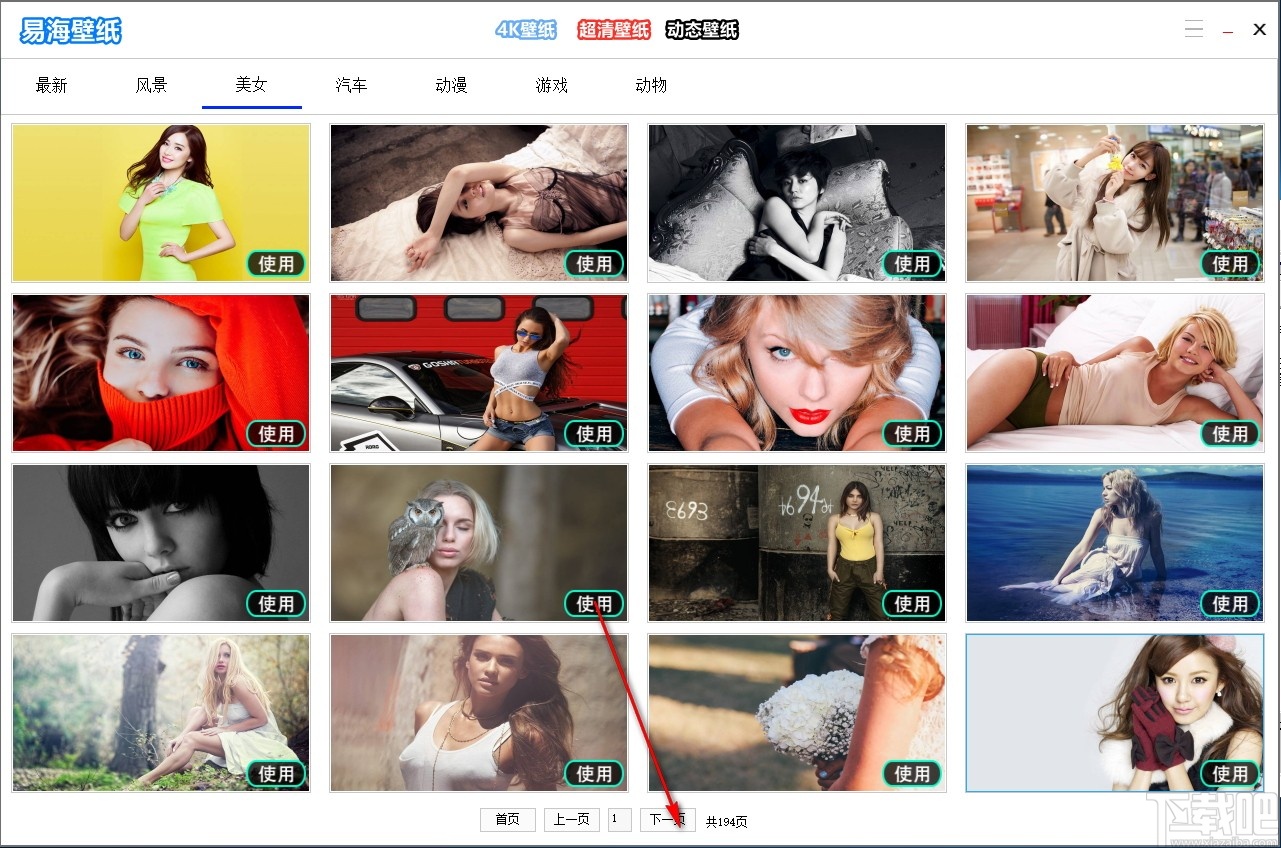Click the 易海壁纸 logo
The width and height of the screenshot is (1281, 848).
pos(68,31)
